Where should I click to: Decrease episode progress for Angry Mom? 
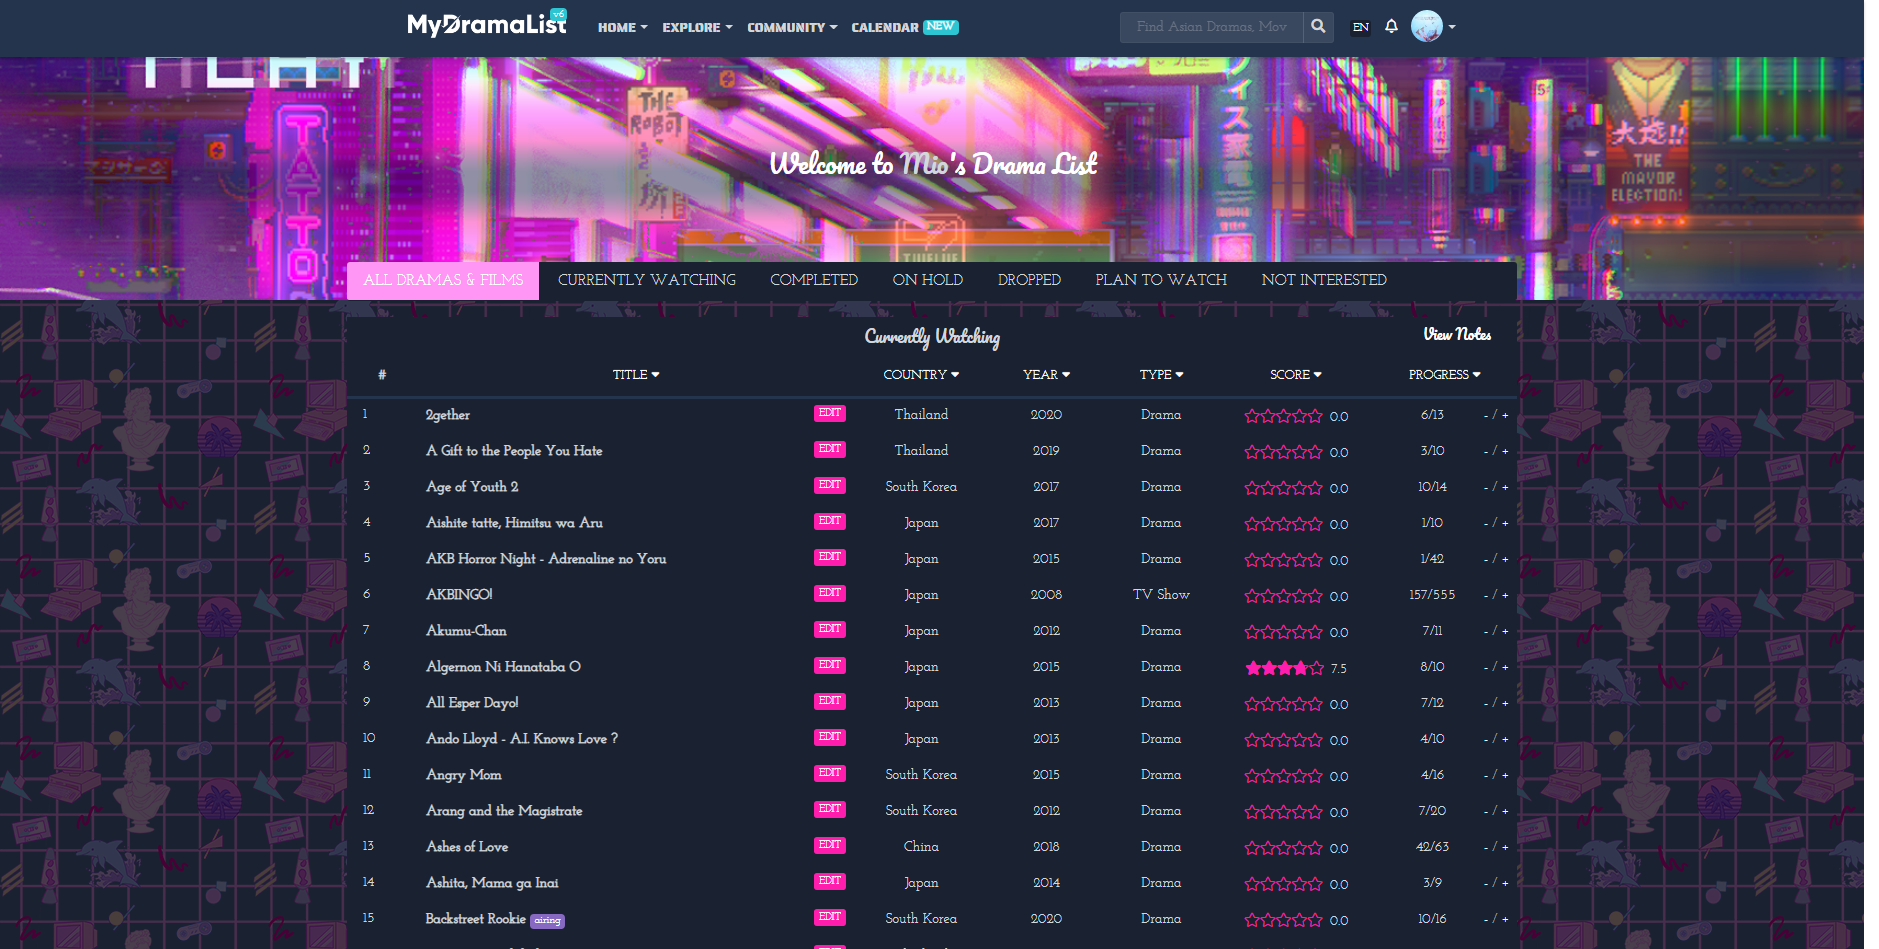pos(1486,775)
